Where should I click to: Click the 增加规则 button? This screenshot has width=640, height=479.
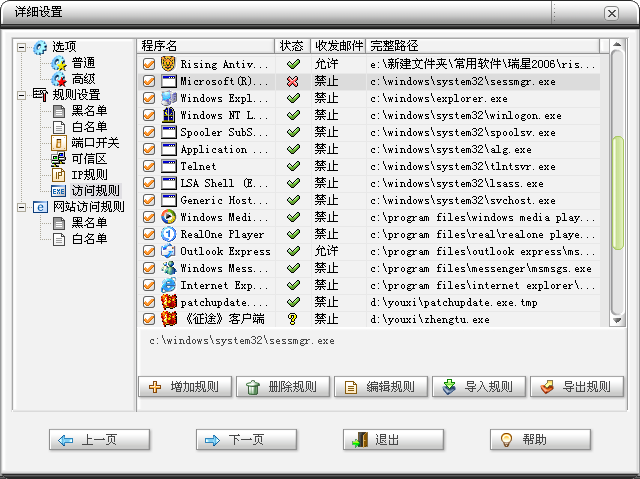[x=185, y=387]
